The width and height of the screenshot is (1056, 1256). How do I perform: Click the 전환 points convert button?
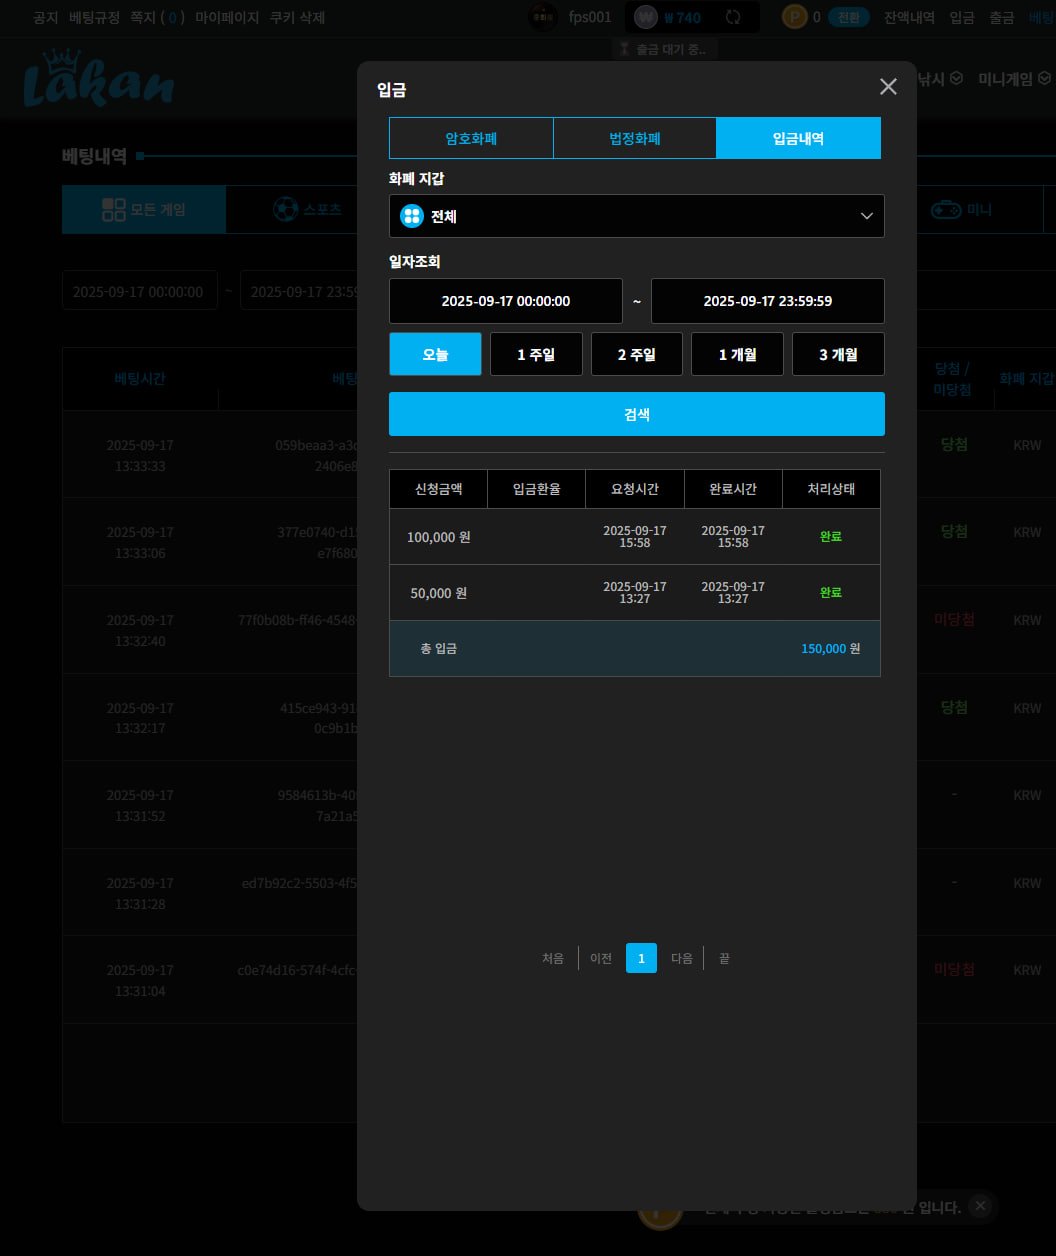pos(849,17)
